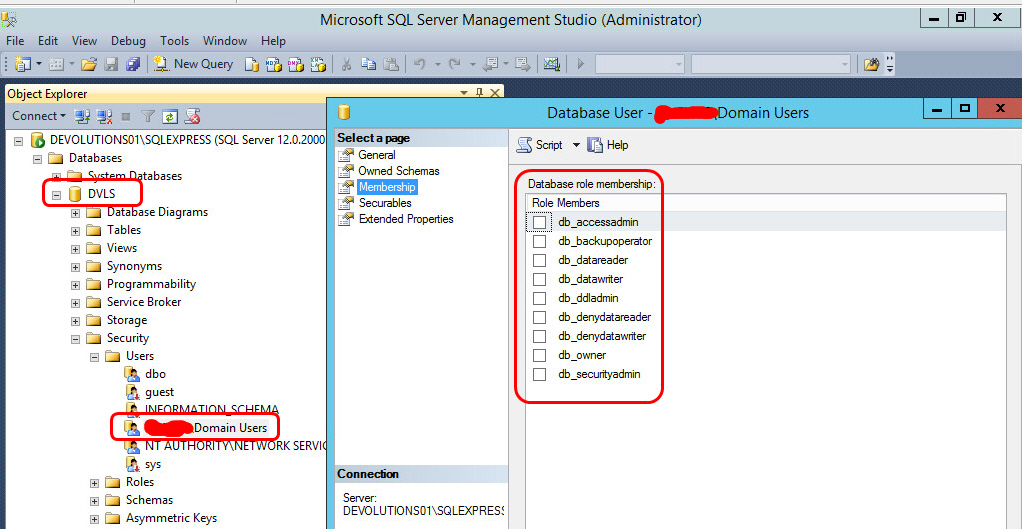Open the Connect dropdown in Object Explorer
The image size is (1022, 529).
coord(39,116)
